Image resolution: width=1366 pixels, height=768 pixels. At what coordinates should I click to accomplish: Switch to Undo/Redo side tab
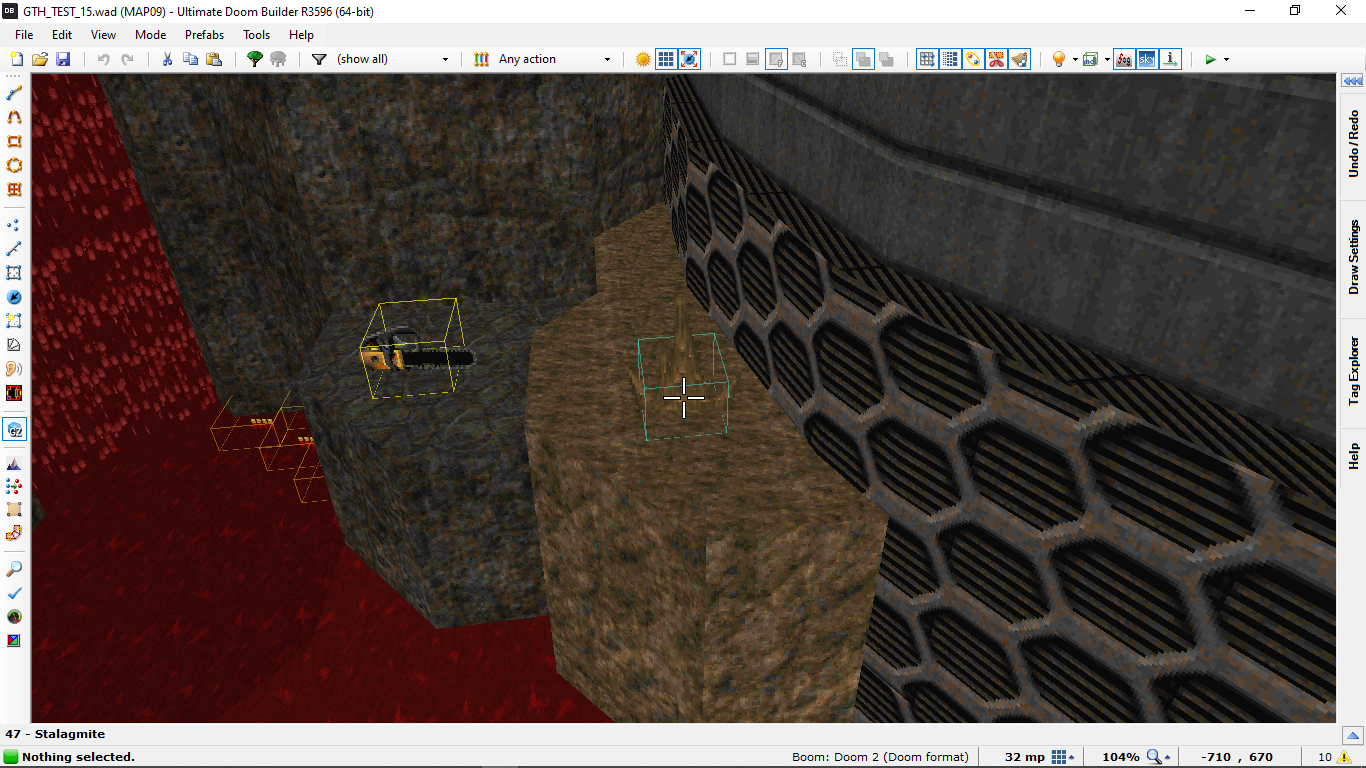click(1353, 145)
